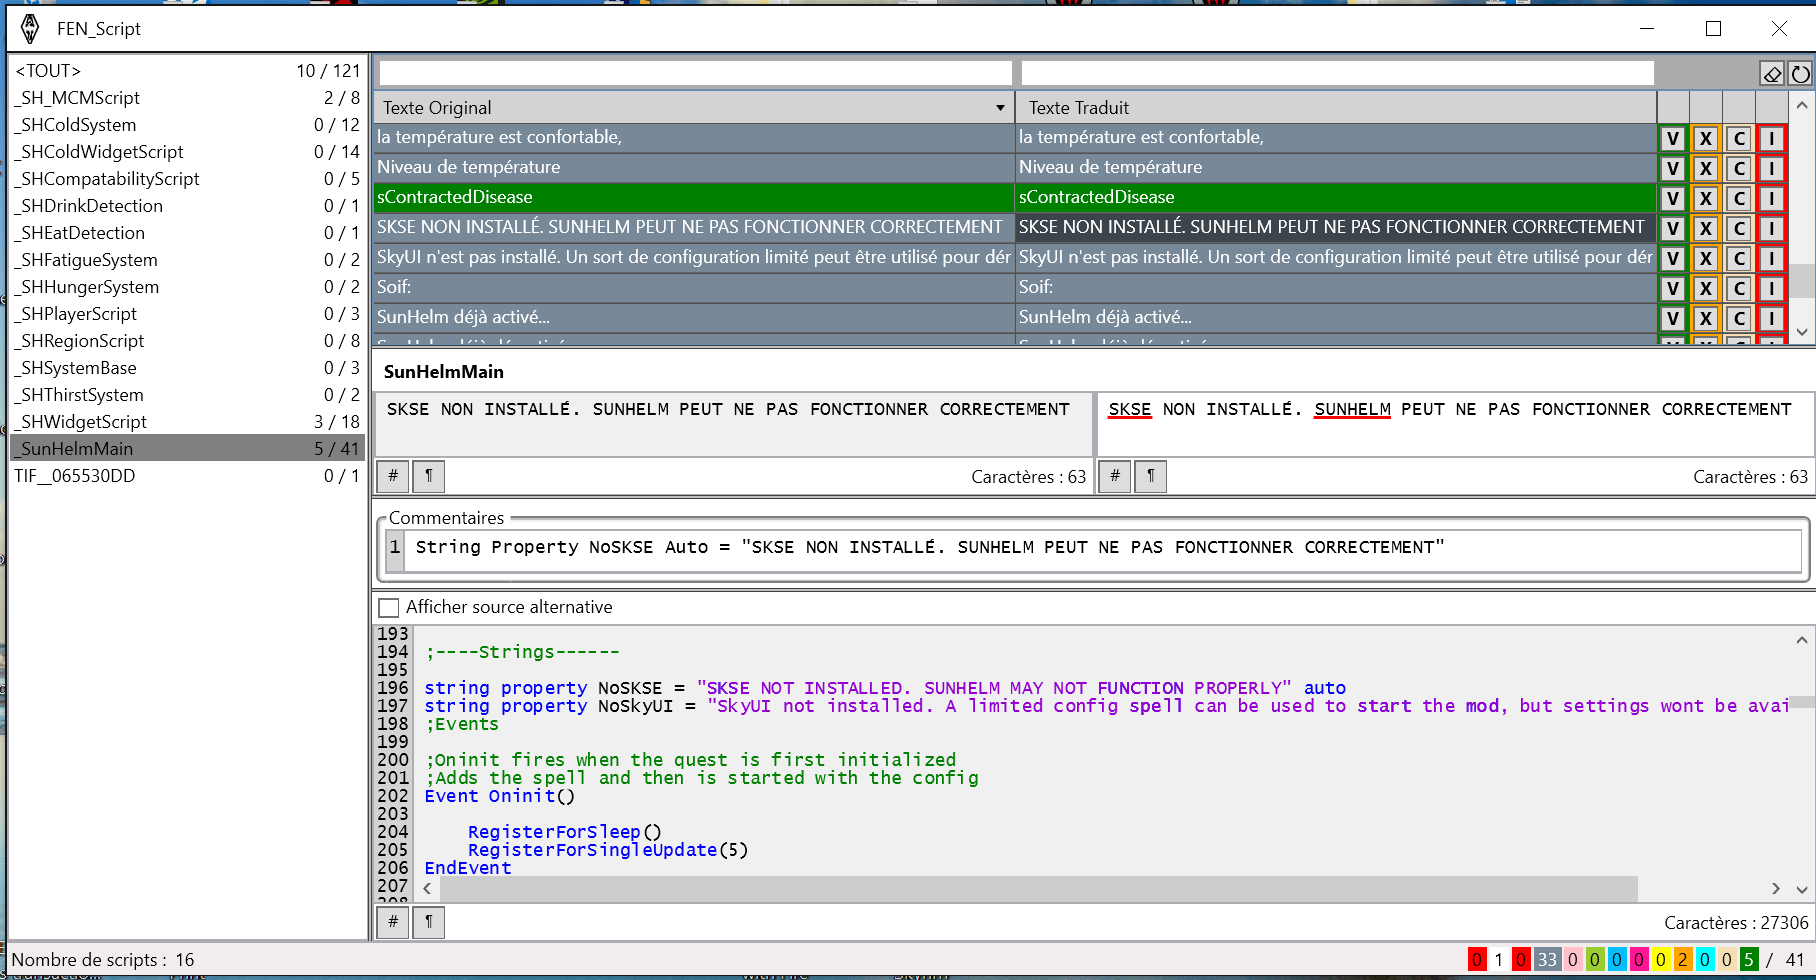Click the green V button on the sContractedDisease row
The width and height of the screenshot is (1816, 980).
coord(1673,199)
